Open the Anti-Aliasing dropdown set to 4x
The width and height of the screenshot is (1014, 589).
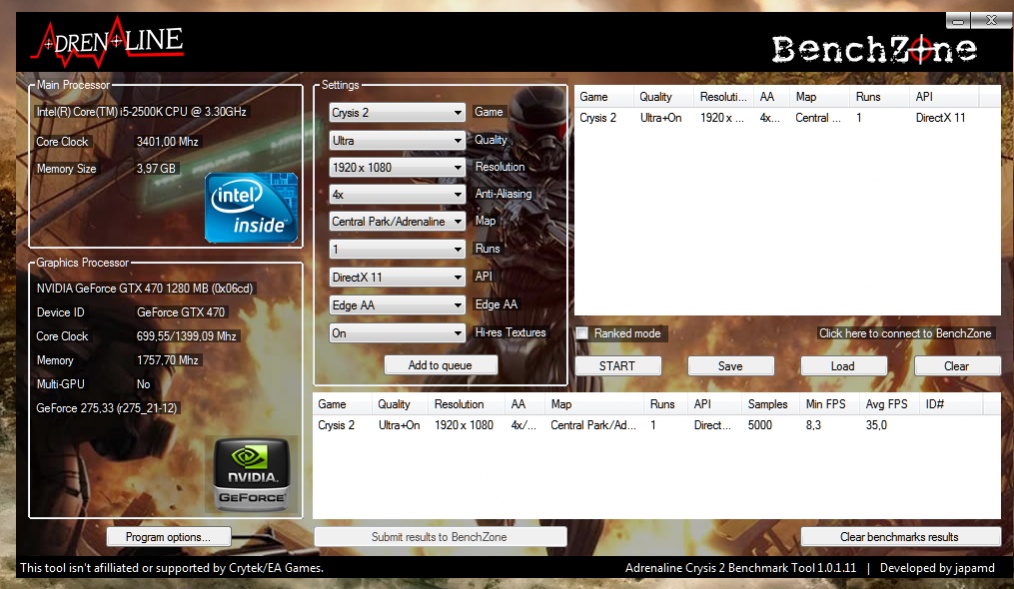pyautogui.click(x=397, y=194)
